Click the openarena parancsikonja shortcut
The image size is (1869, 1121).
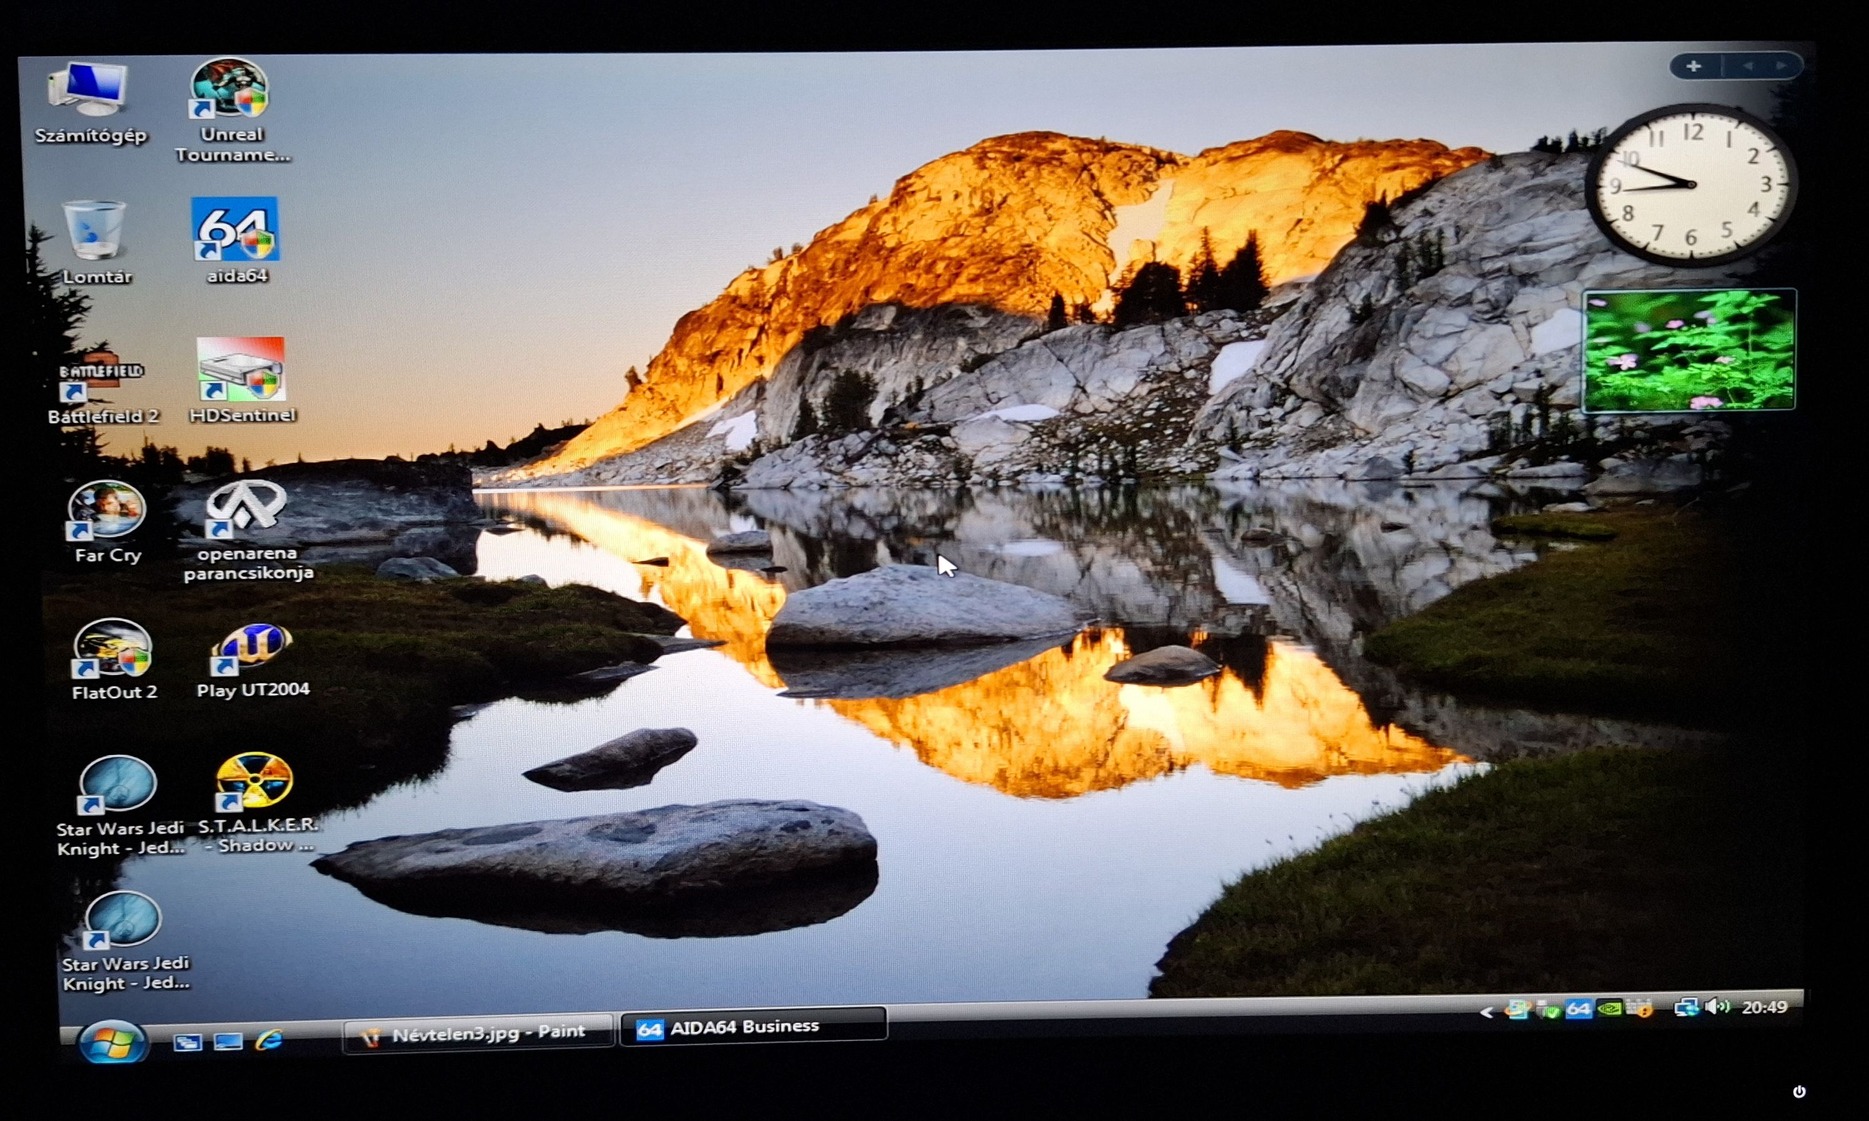pos(248,530)
